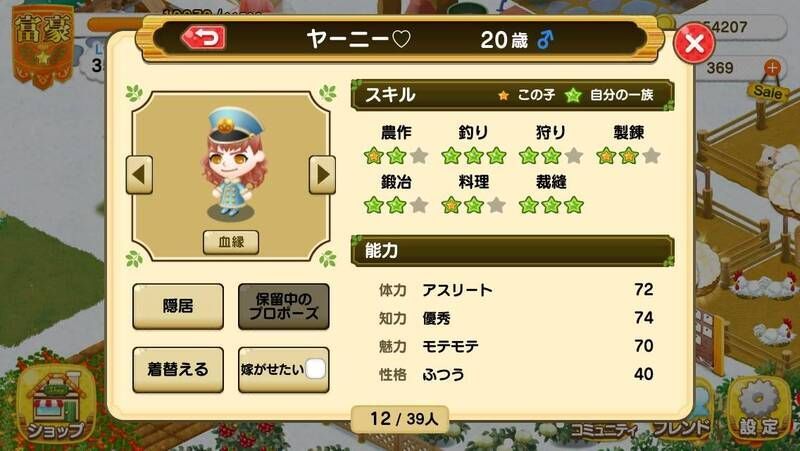
Task: Open the 血縁 bloodline button
Action: click(x=231, y=242)
